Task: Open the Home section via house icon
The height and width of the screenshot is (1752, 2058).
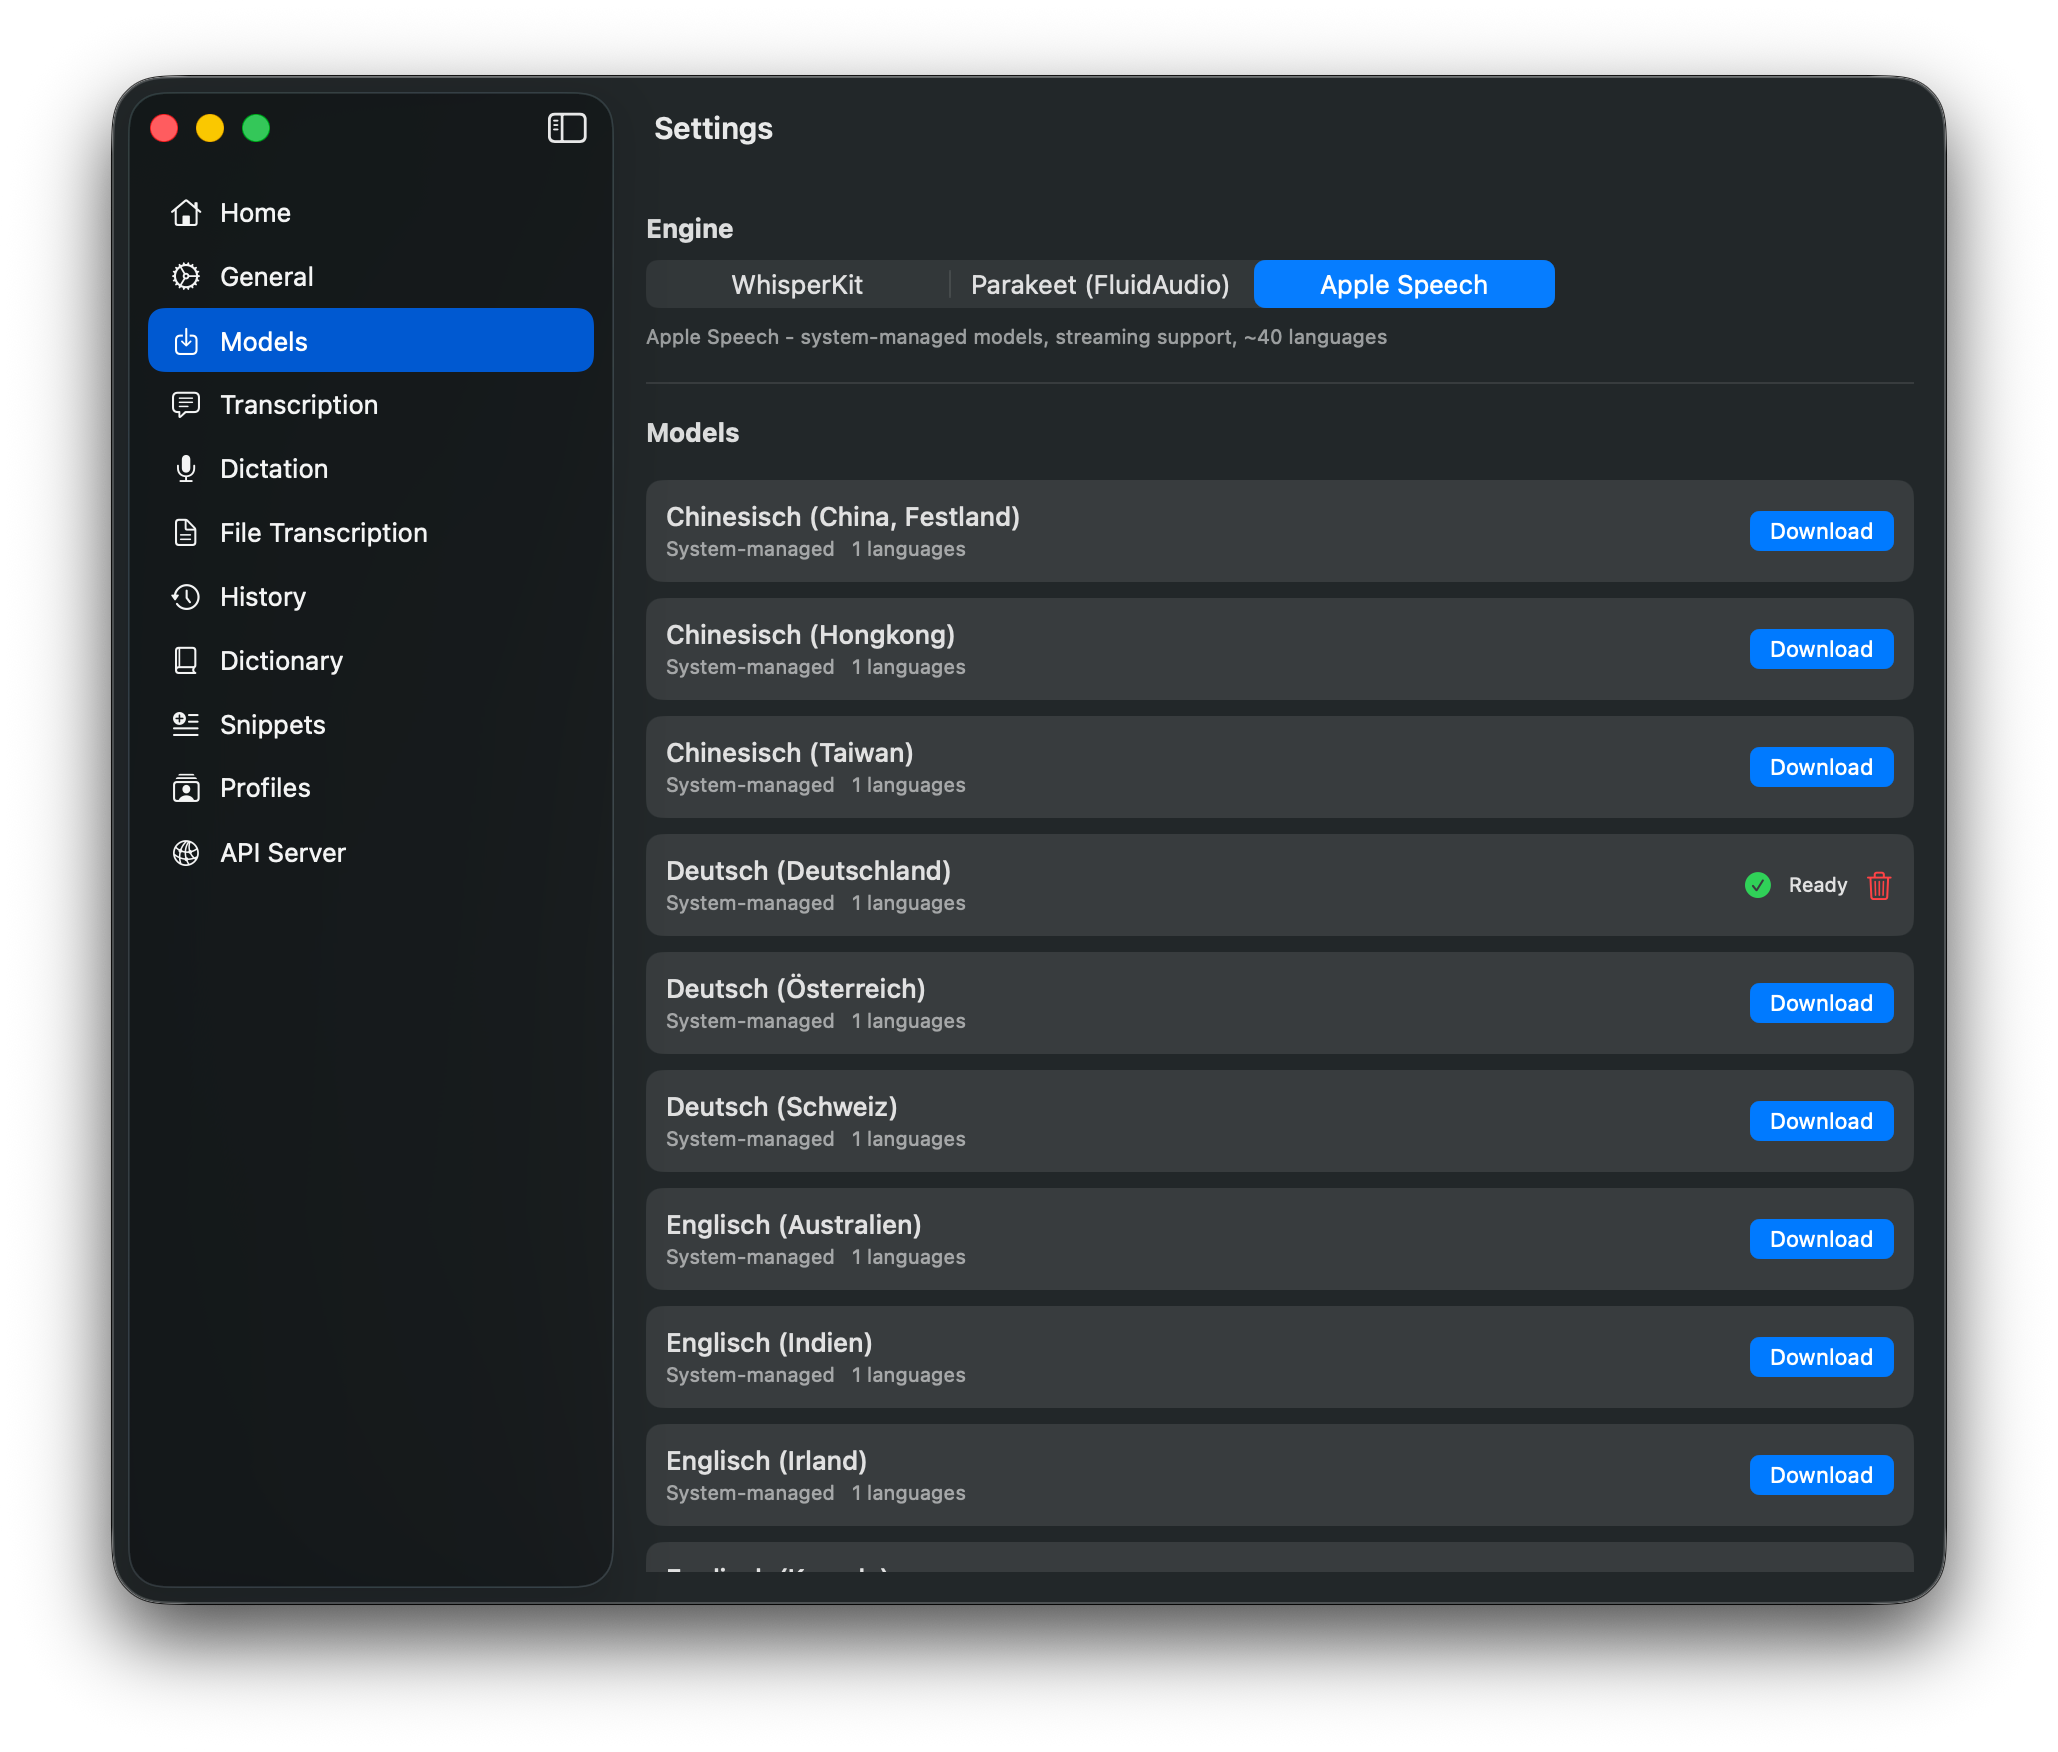Action: (x=186, y=212)
